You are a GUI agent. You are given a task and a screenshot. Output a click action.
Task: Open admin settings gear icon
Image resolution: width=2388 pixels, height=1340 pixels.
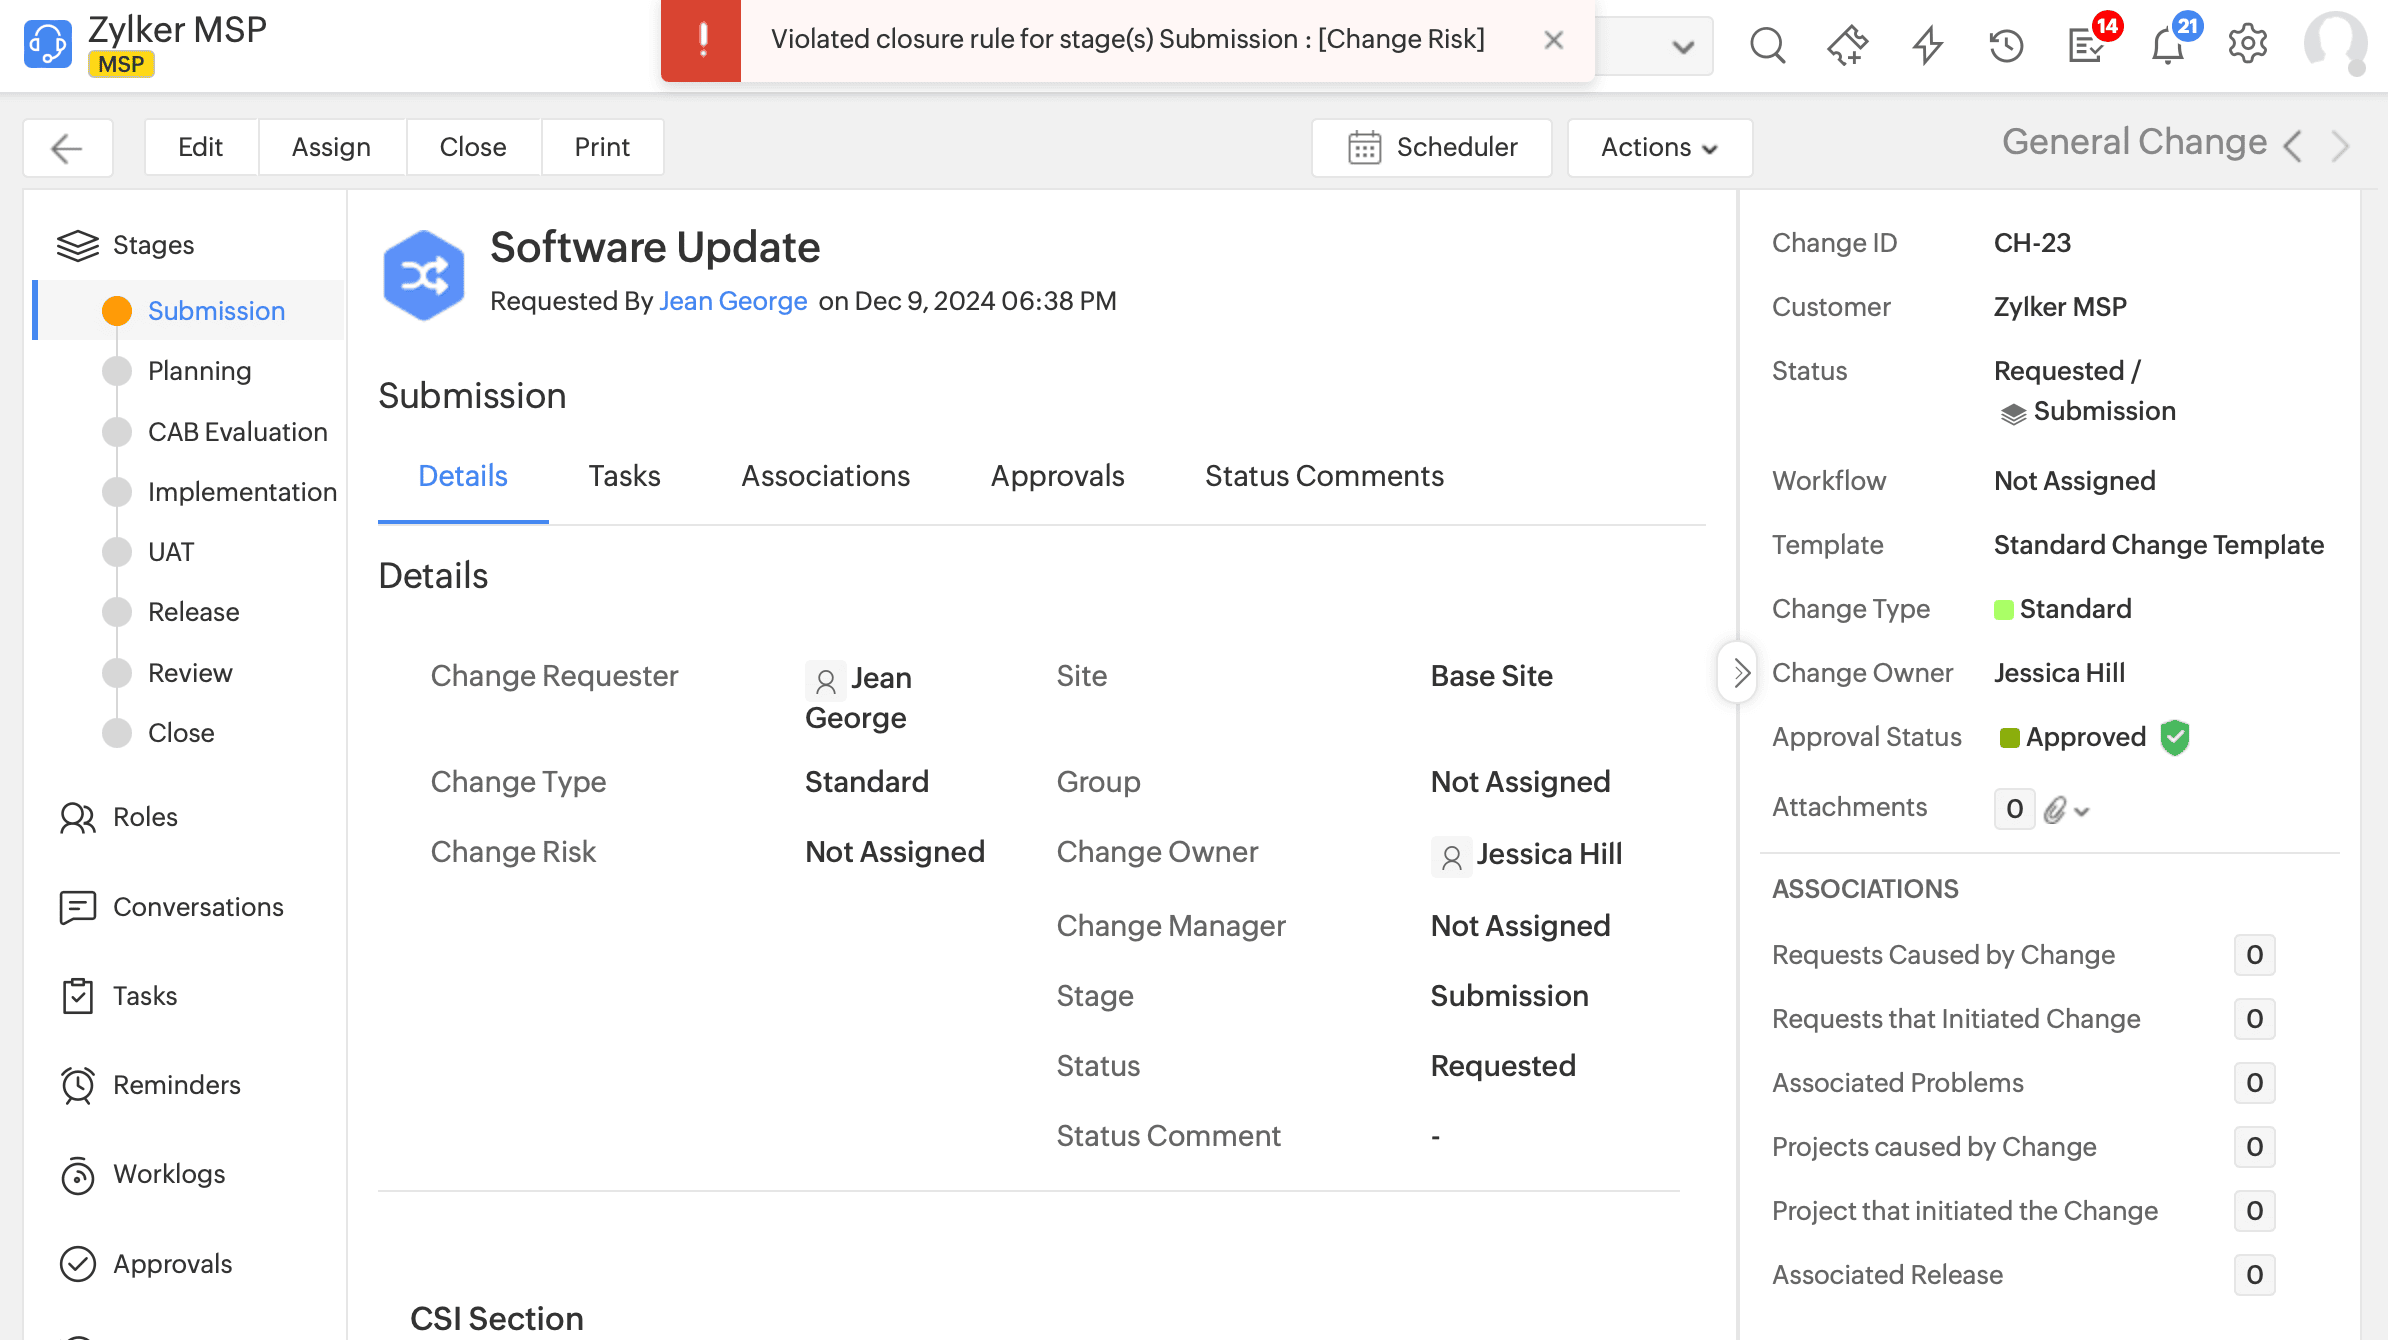(2247, 45)
